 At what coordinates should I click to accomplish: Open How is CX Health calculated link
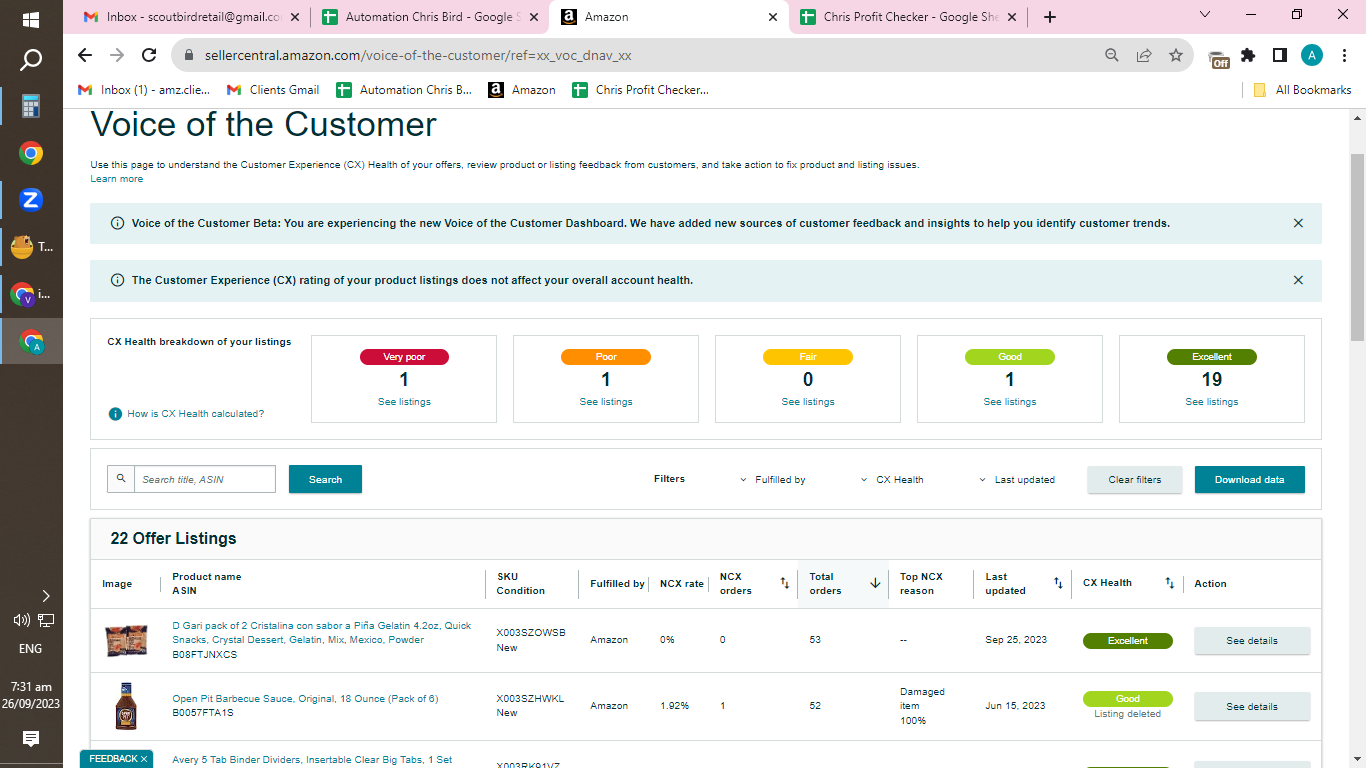tap(196, 414)
